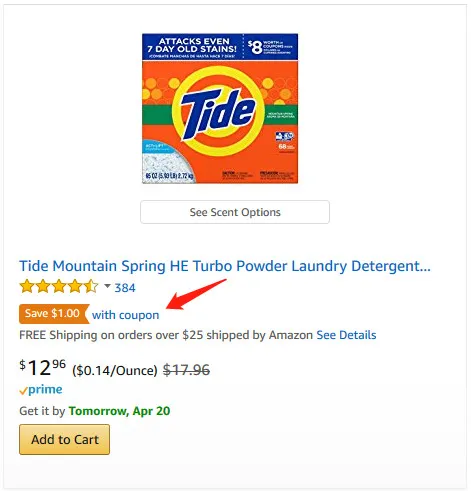Open the Tide Mountain Spring product title link
The height and width of the screenshot is (491, 471).
click(225, 266)
